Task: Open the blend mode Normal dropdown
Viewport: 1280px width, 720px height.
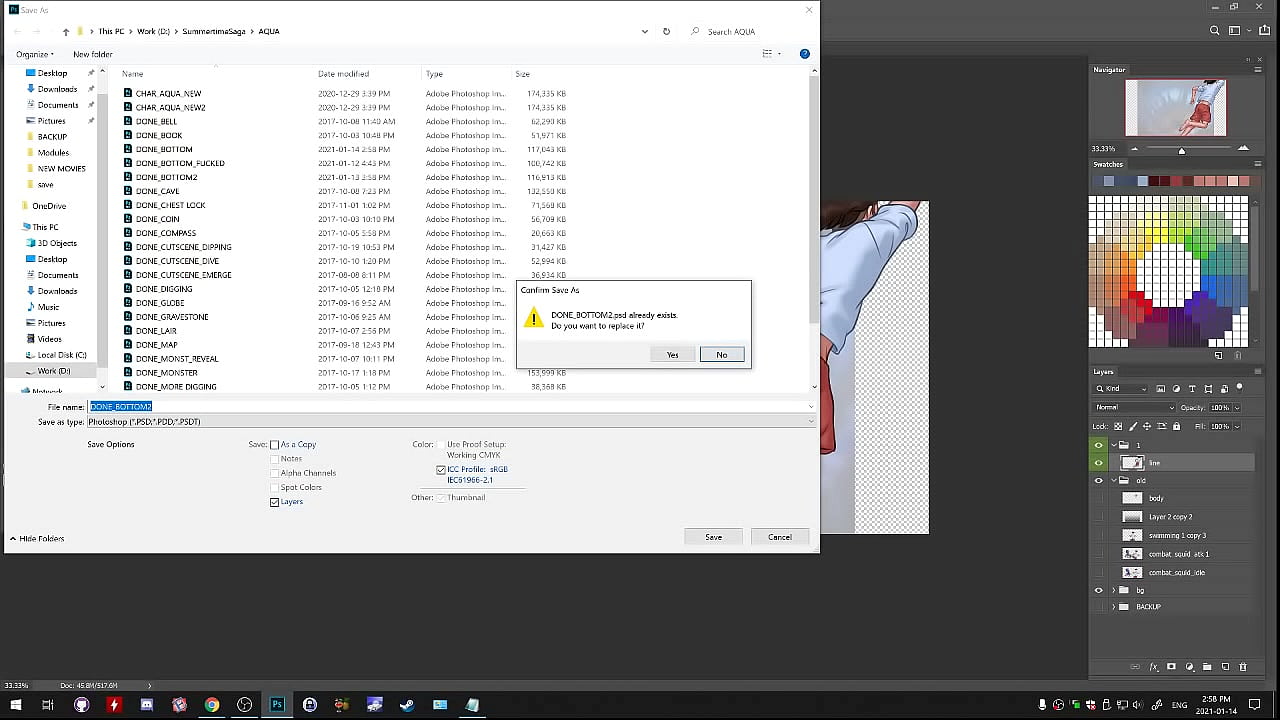Action: pyautogui.click(x=1135, y=408)
